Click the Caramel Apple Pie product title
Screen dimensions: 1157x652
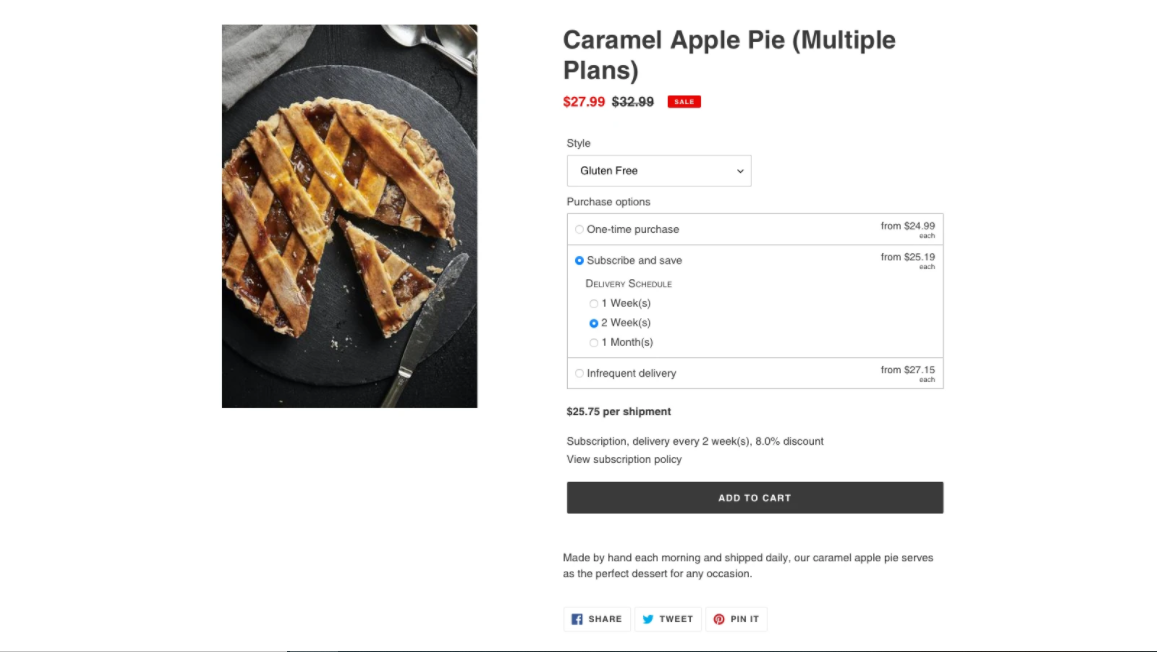729,55
